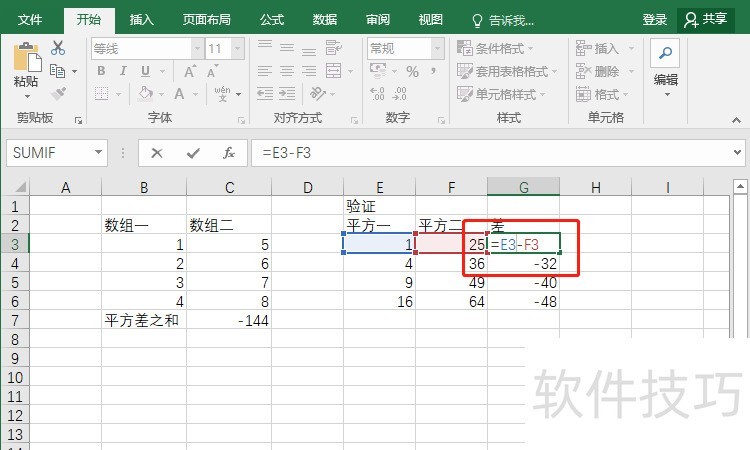Click the phonetic guide wén icon
The image size is (750, 450).
tap(222, 94)
